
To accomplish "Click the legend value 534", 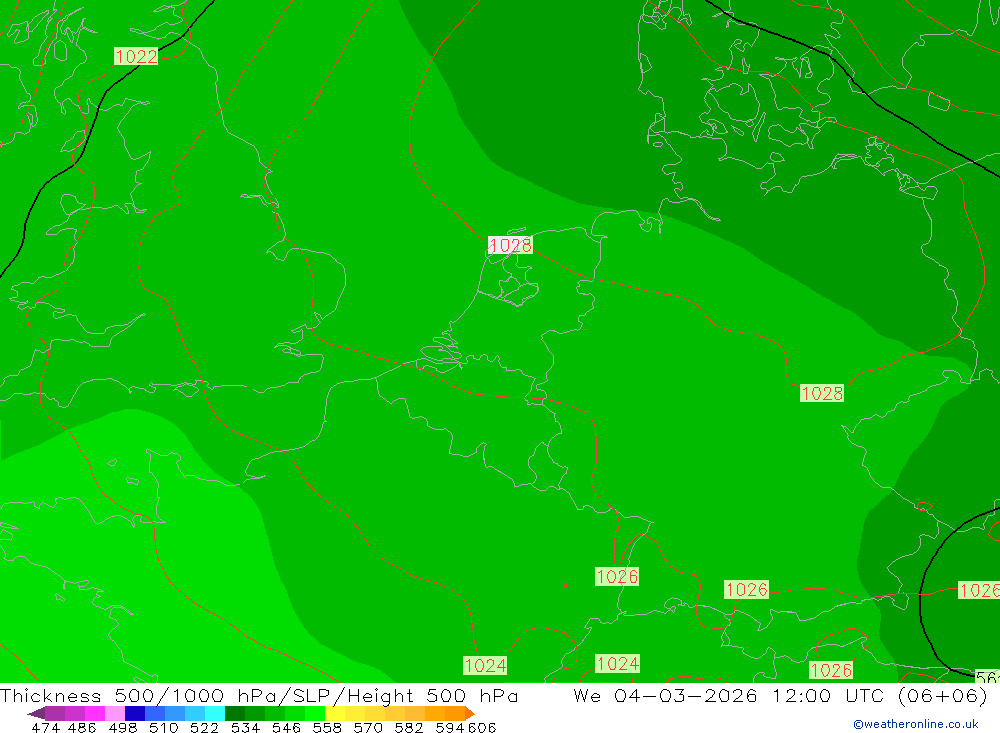I will tap(245, 727).
